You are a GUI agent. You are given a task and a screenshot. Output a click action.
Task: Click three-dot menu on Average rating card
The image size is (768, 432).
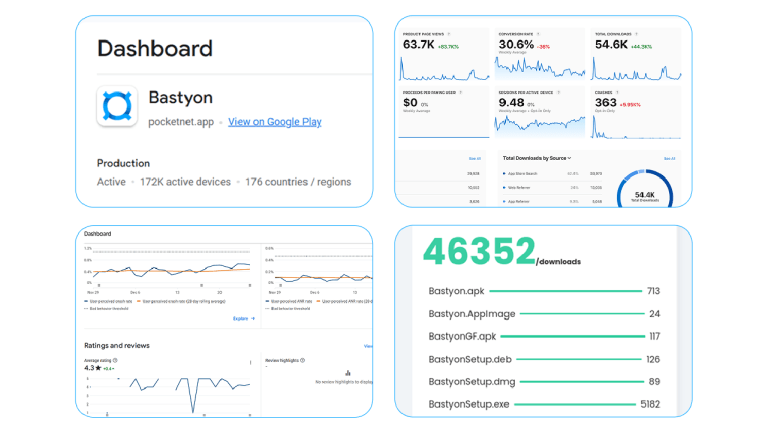[250, 361]
